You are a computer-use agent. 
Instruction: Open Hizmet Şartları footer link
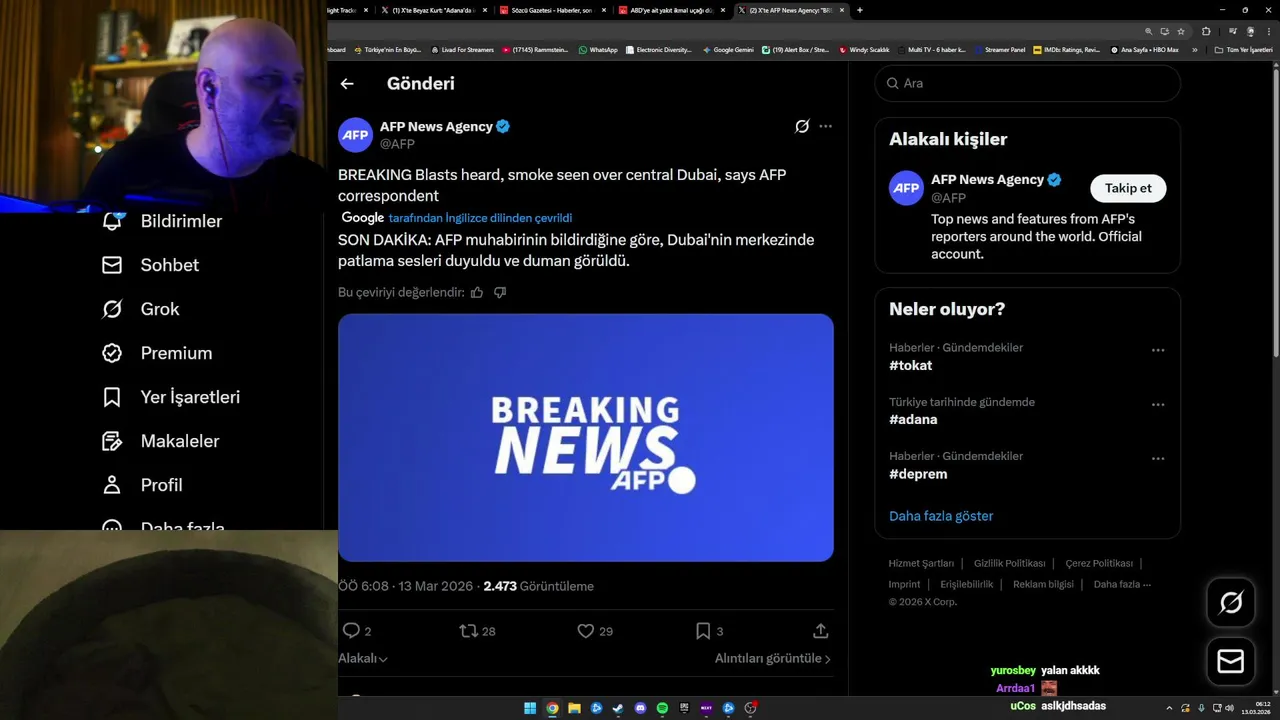[921, 563]
